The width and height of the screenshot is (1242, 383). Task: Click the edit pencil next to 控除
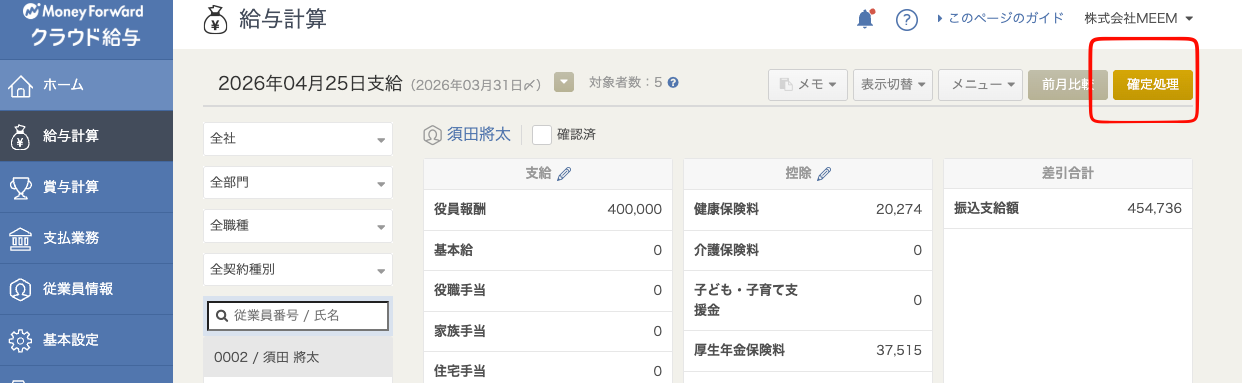coord(824,174)
